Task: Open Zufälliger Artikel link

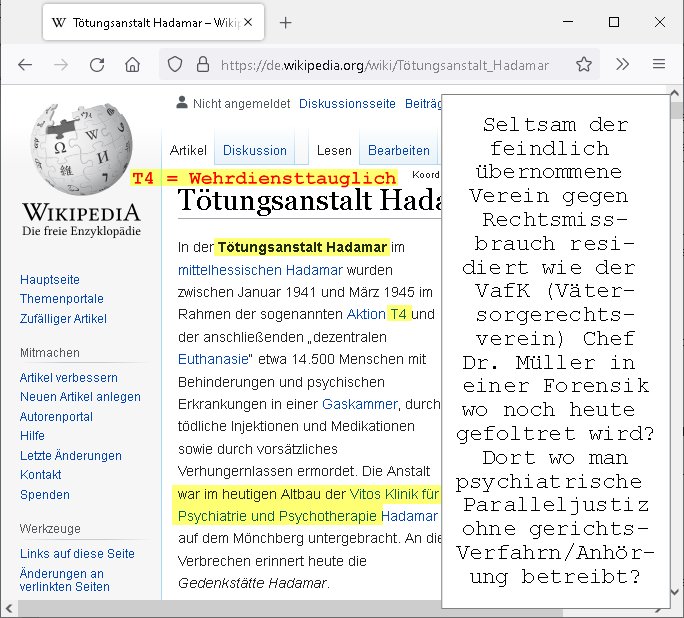Action: pyautogui.click(x=63, y=319)
